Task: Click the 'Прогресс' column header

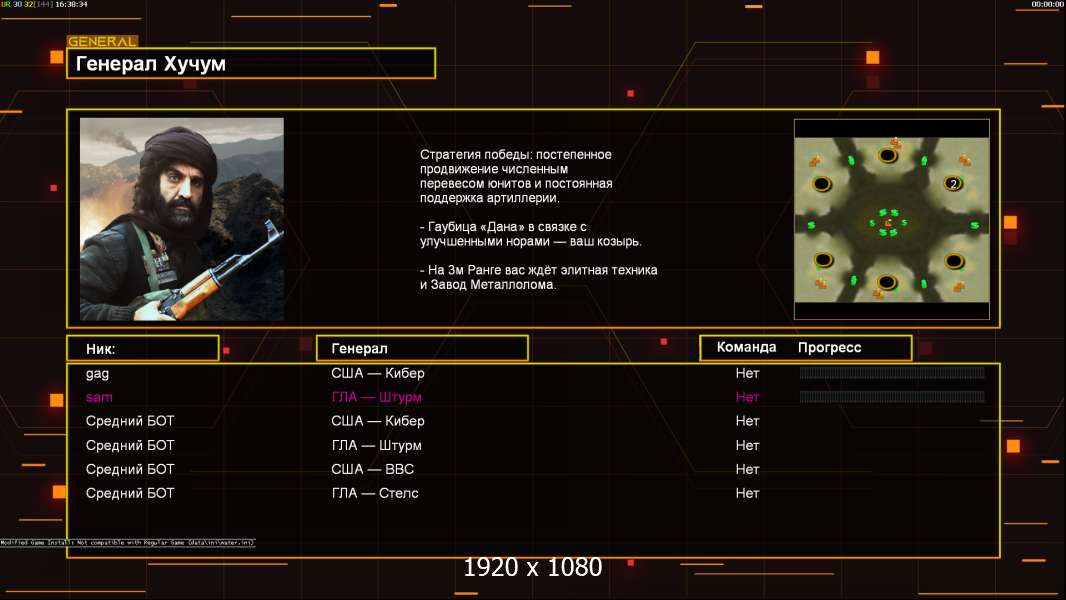Action: point(829,348)
